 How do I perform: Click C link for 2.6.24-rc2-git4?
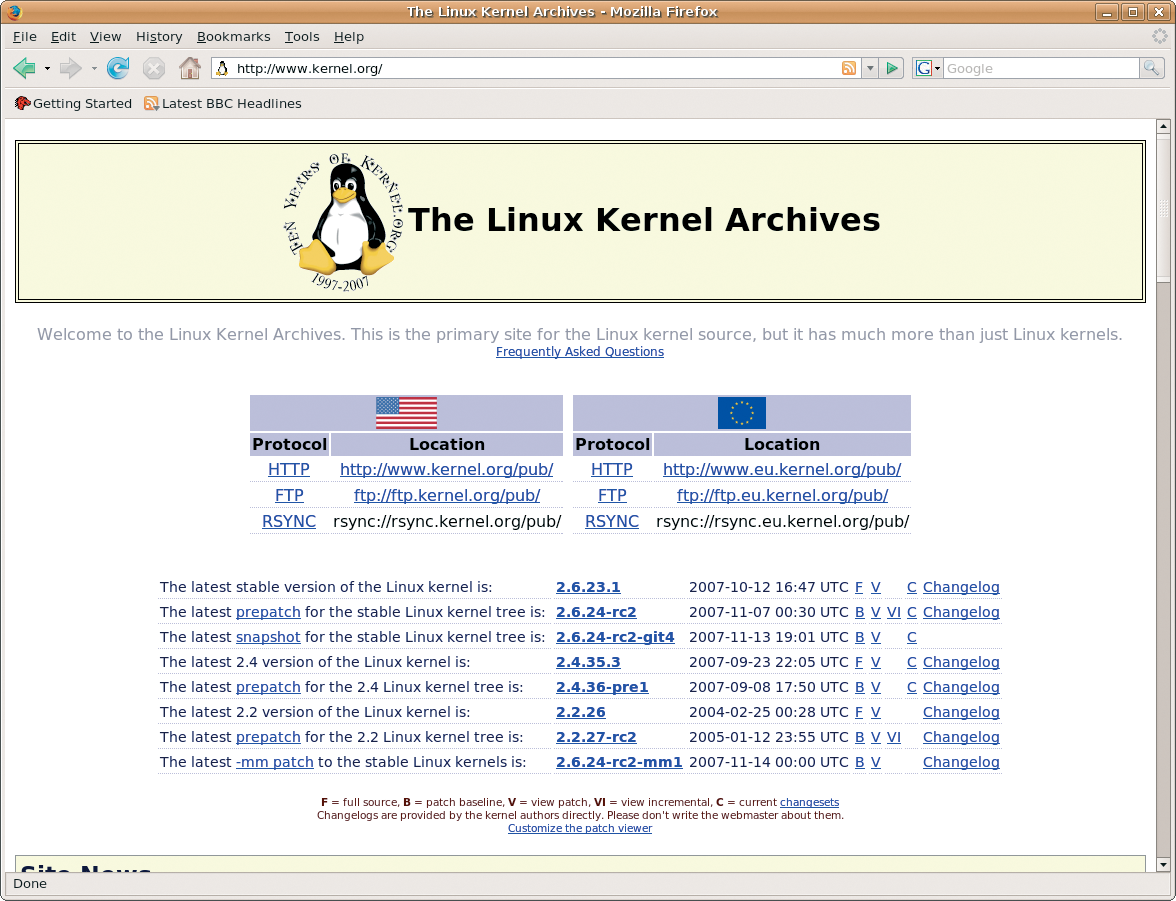911,637
